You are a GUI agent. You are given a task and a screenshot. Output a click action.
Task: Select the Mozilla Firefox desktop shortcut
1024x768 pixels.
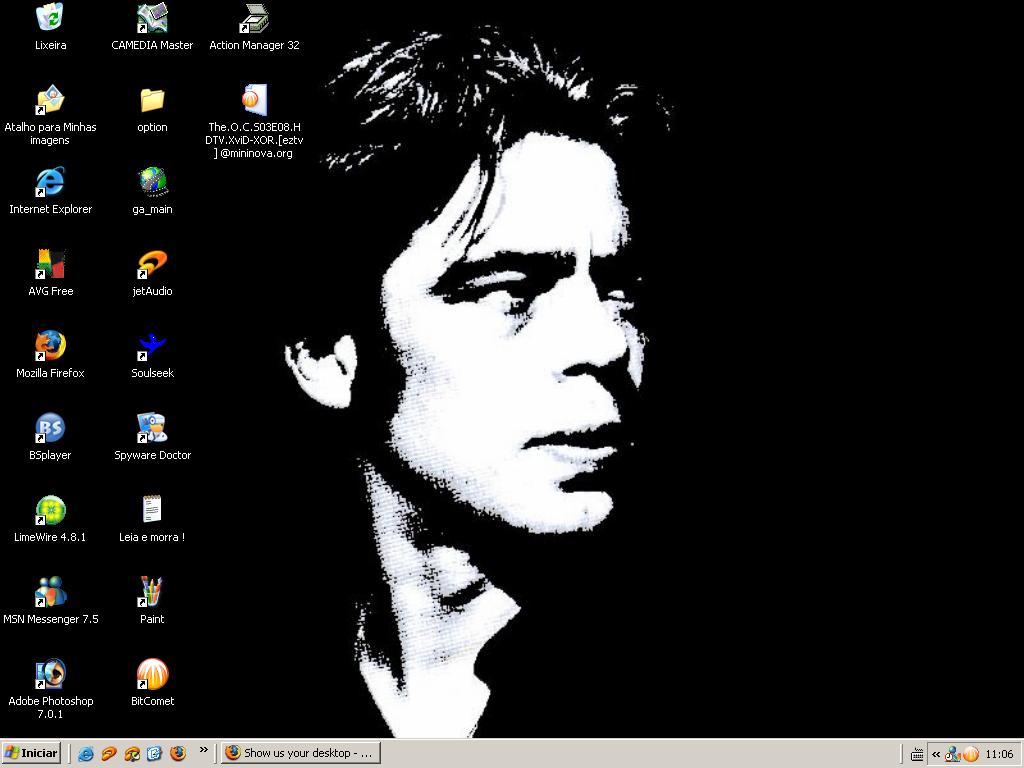pyautogui.click(x=50, y=346)
